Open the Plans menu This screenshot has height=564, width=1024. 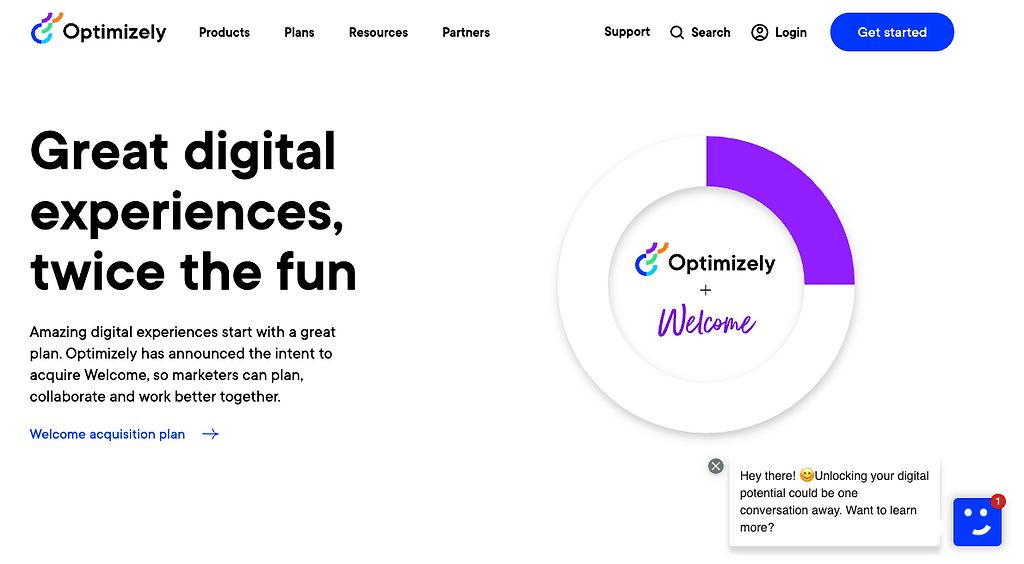299,33
